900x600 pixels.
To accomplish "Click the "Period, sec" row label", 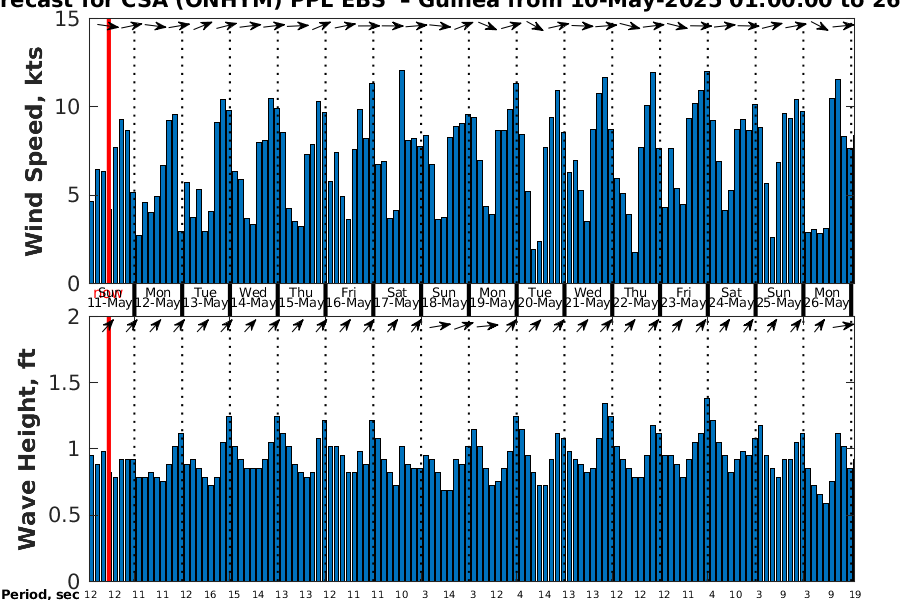I will 40,594.
